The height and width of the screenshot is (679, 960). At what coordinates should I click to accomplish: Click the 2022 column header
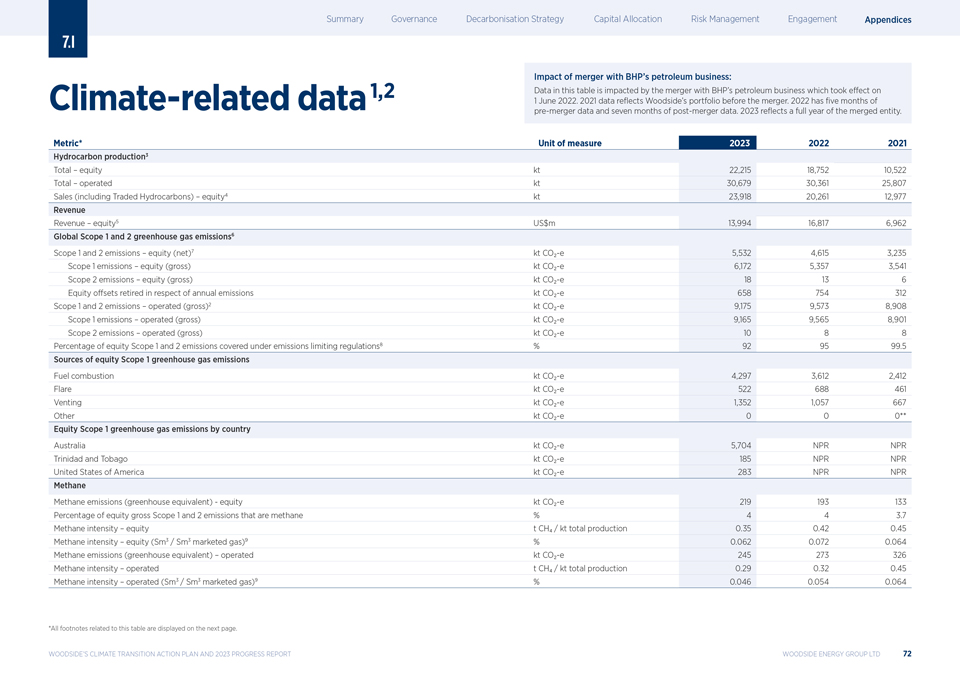coord(818,143)
